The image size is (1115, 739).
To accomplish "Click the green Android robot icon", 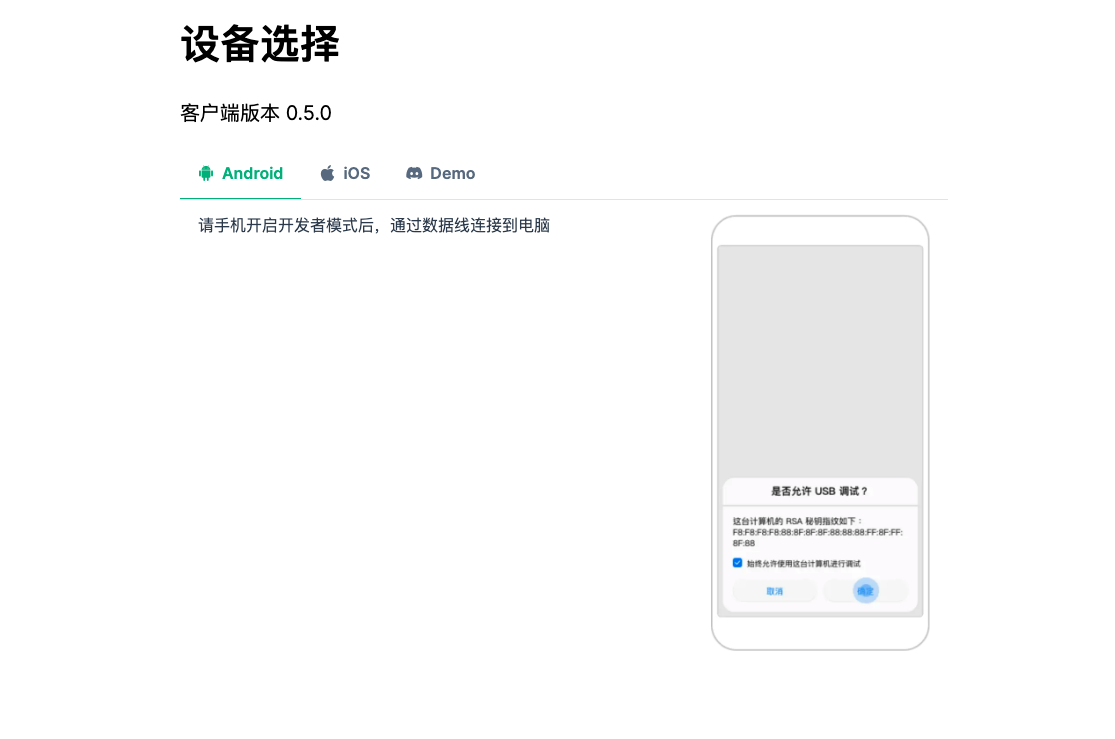I will click(x=206, y=174).
